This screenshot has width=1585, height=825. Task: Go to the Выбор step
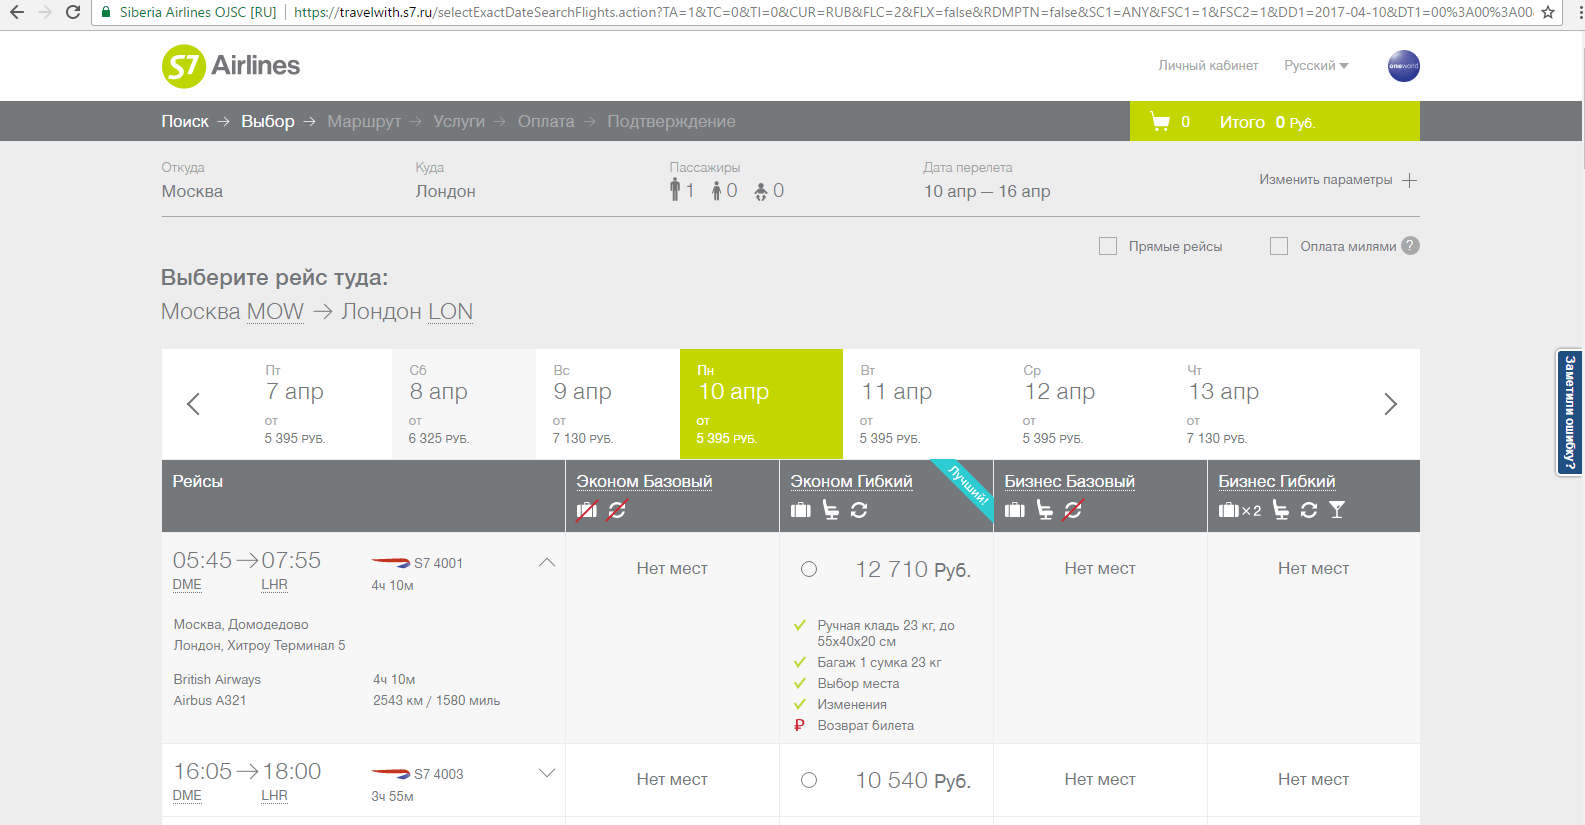tap(268, 121)
